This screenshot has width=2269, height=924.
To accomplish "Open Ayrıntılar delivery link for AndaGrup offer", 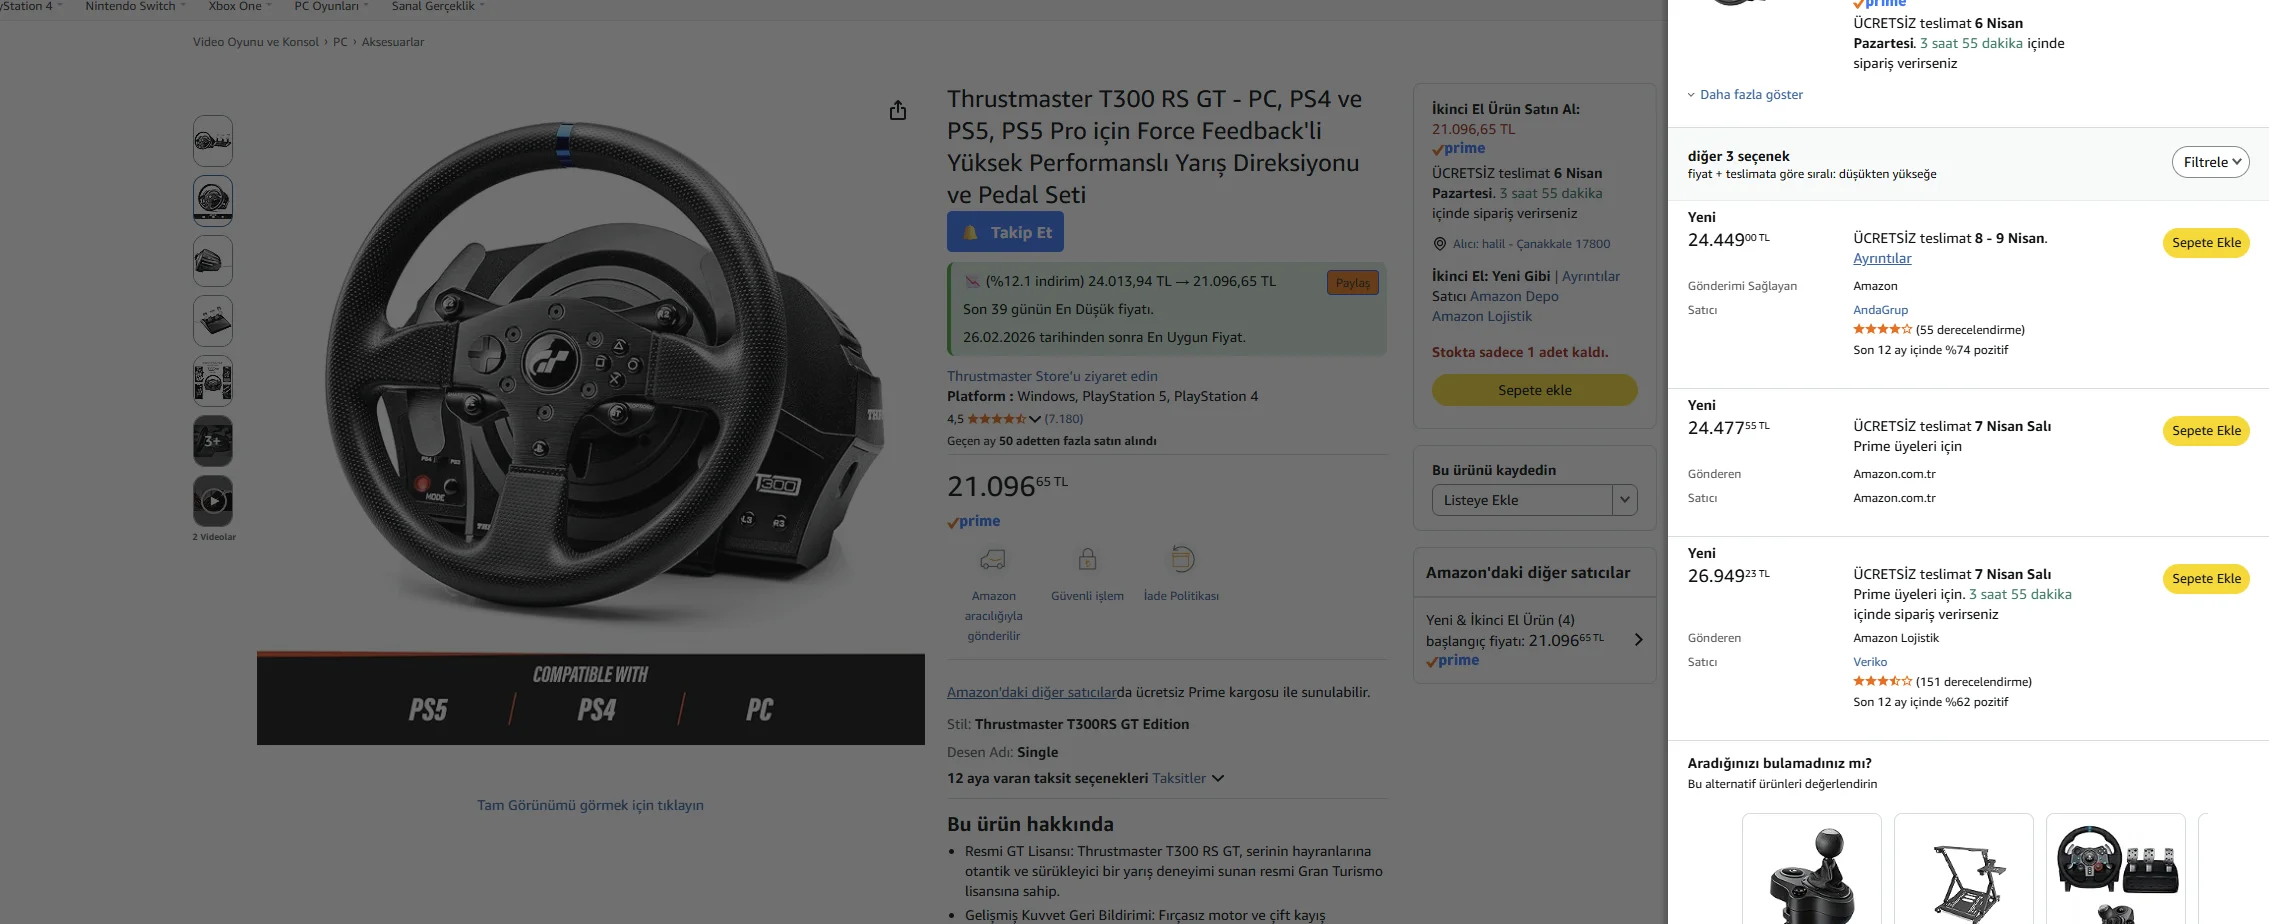I will click(x=1882, y=258).
